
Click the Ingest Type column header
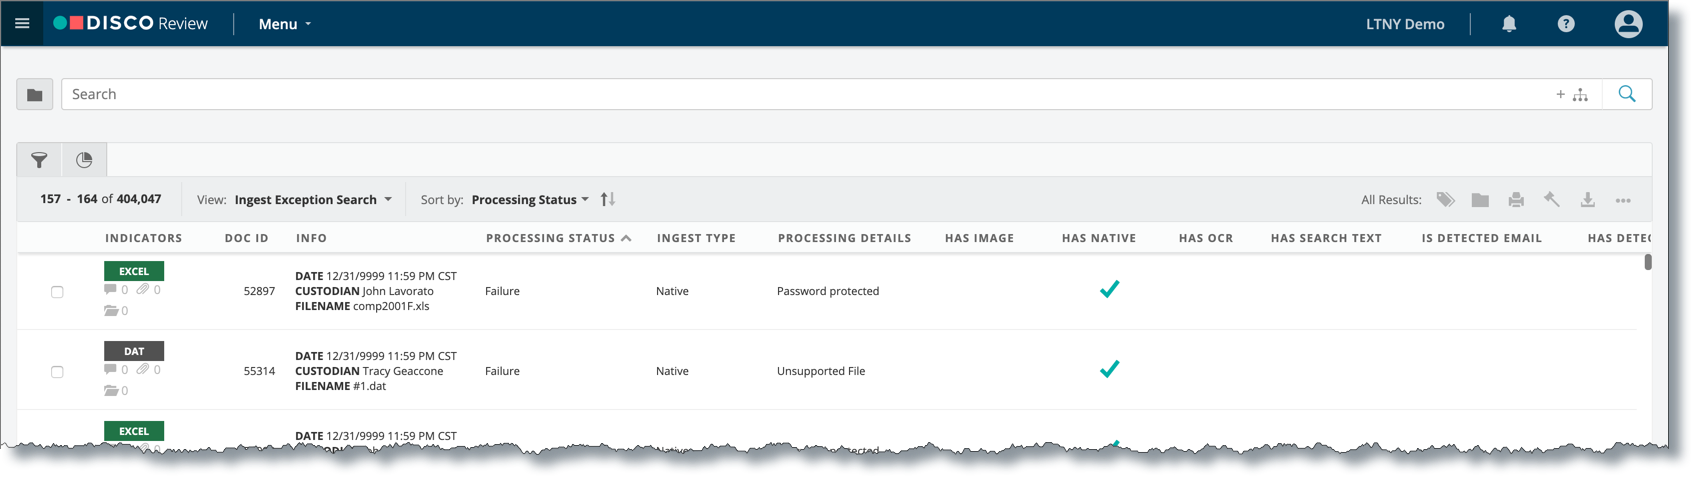[x=696, y=238]
